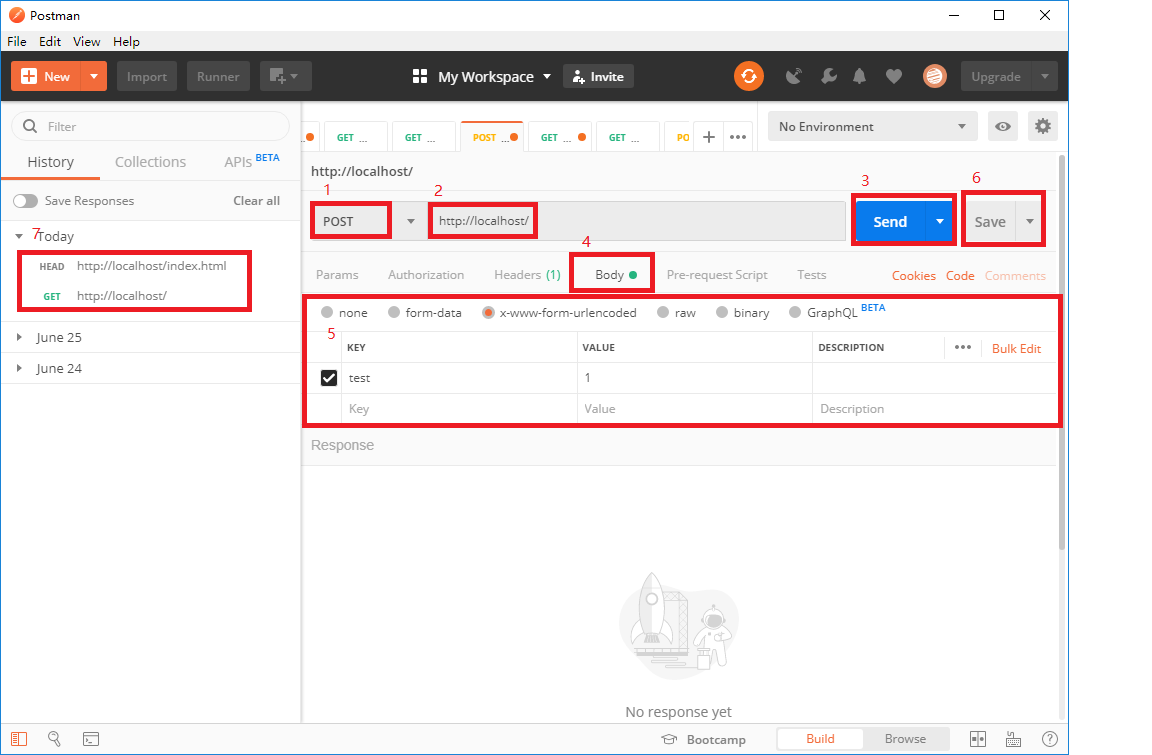Open the Edit menu
The width and height of the screenshot is (1152, 755).
pos(50,41)
